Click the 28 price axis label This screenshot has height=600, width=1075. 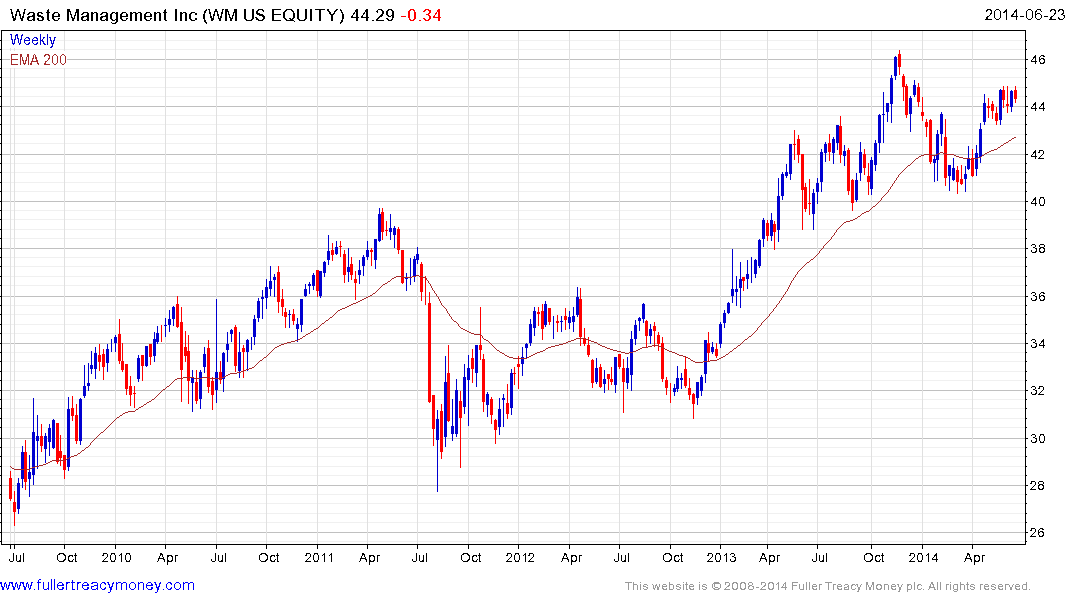[x=1037, y=486]
